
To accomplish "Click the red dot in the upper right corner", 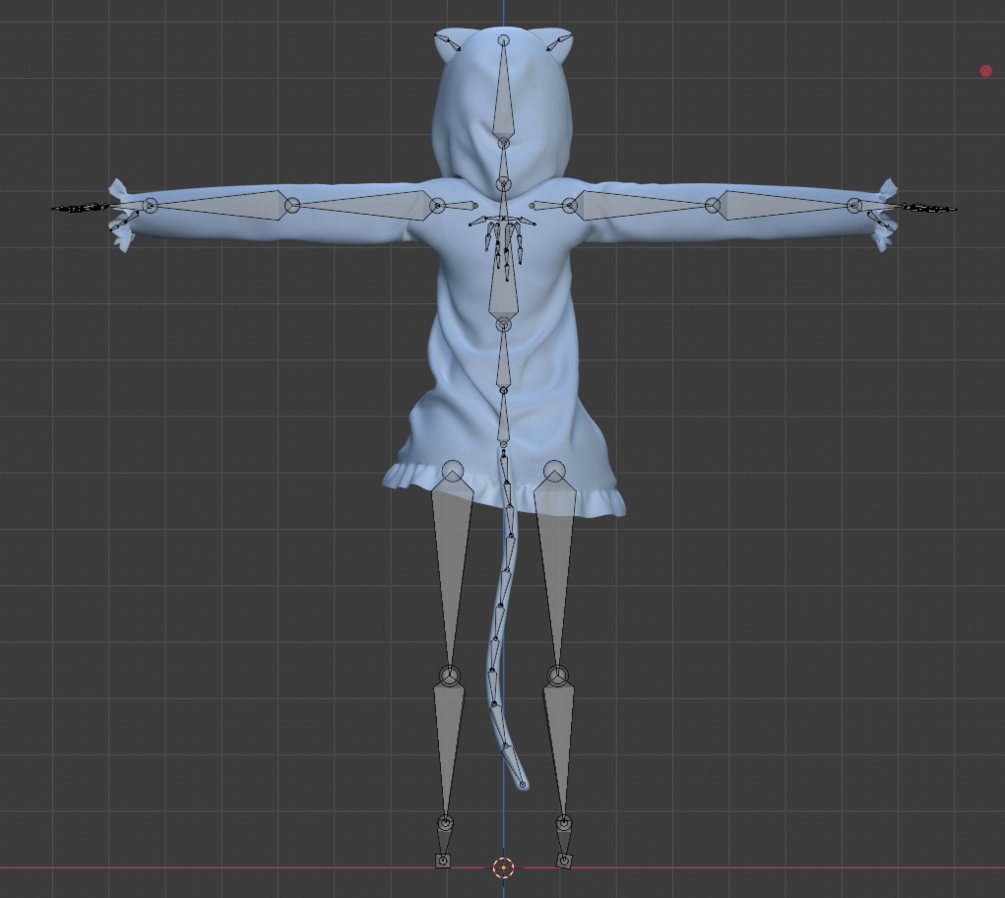I will click(x=986, y=71).
